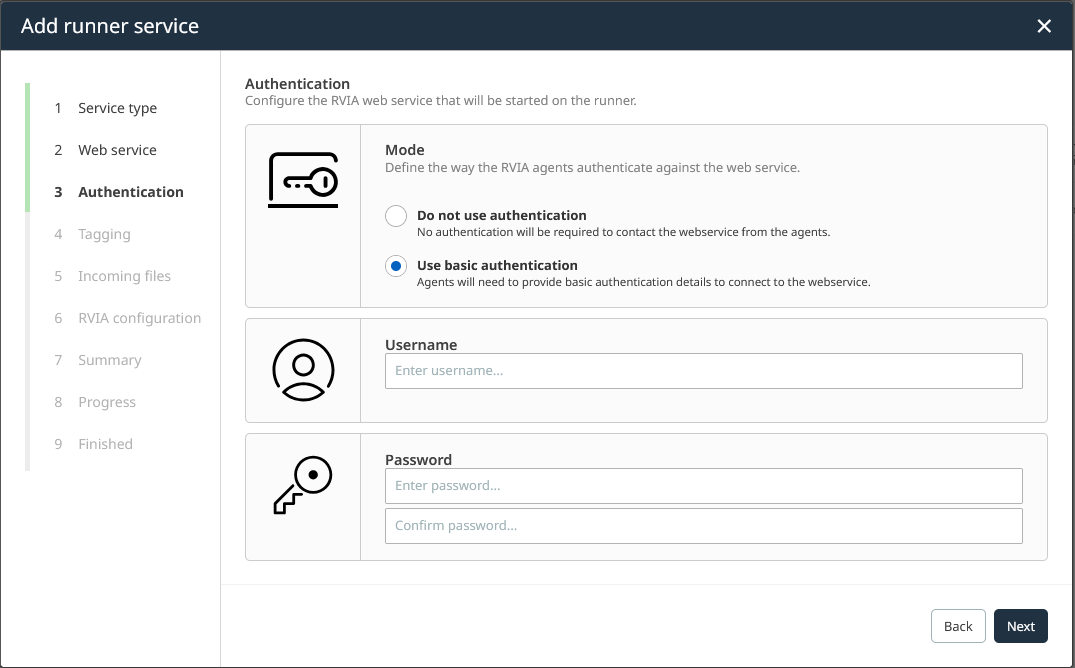Close the Add runner service dialog
The width and height of the screenshot is (1075, 668).
click(1044, 26)
